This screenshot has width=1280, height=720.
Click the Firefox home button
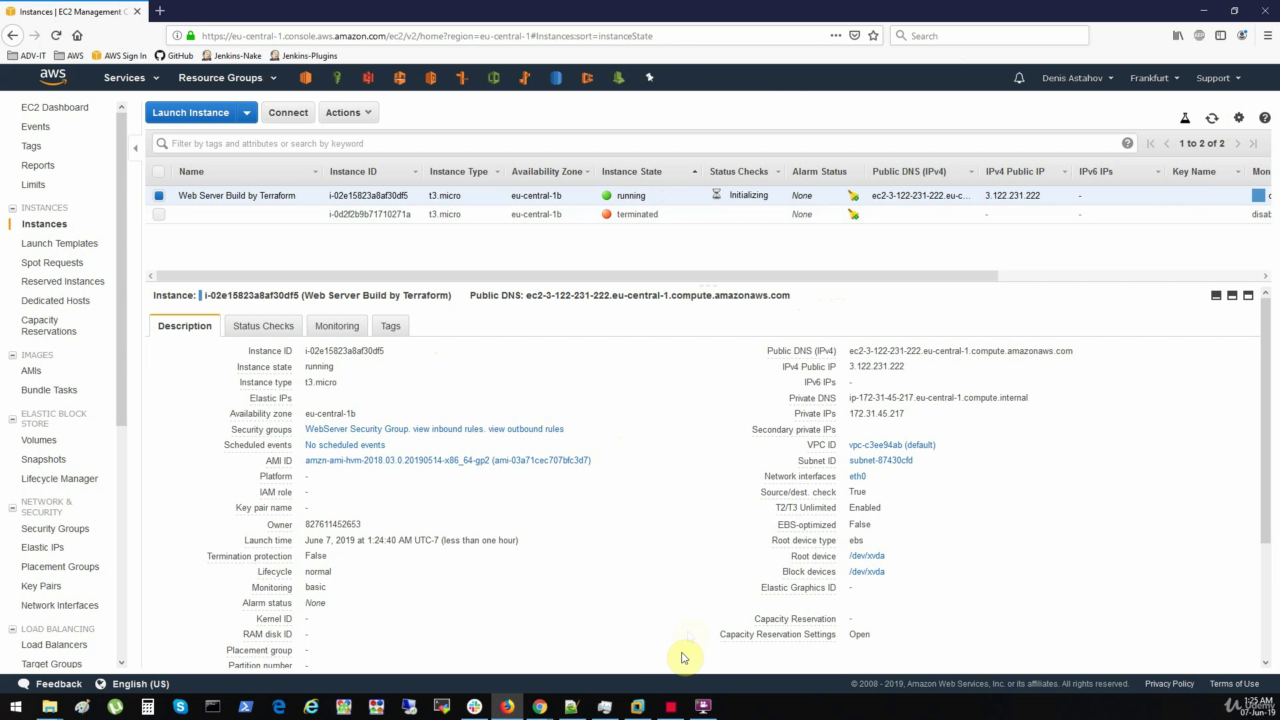[76, 35]
